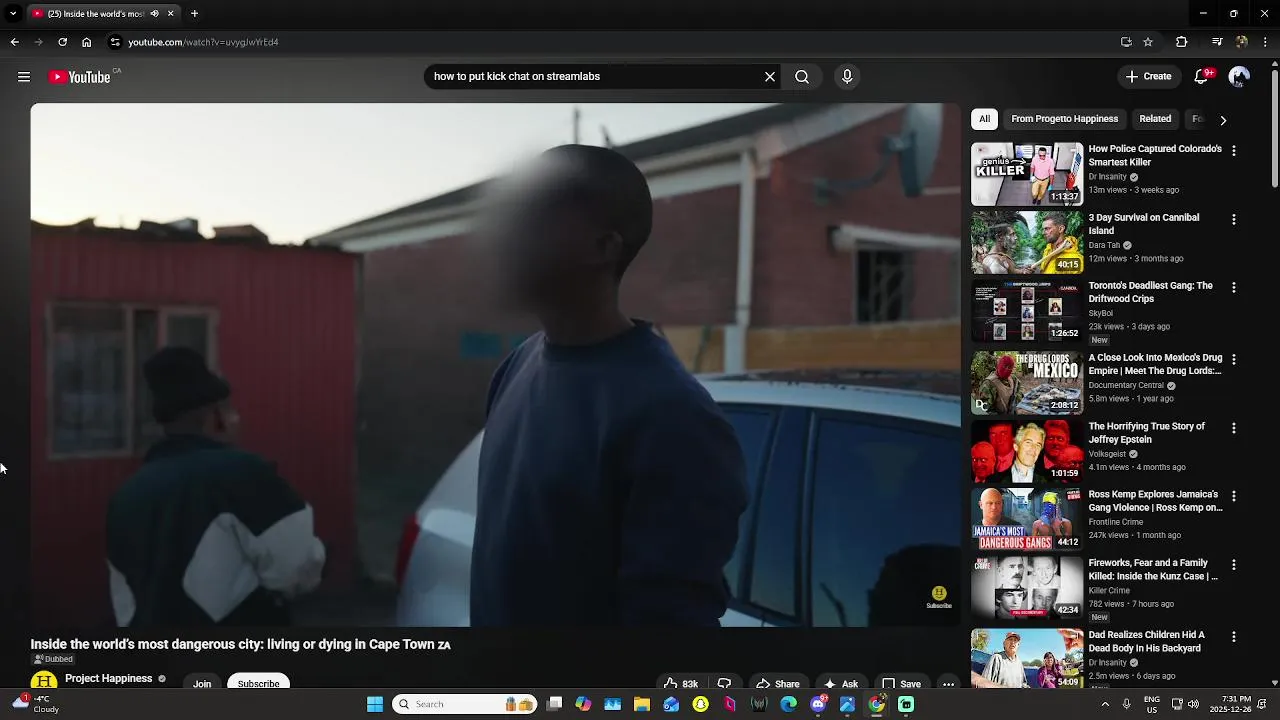The height and width of the screenshot is (720, 1280).
Task: Reload the page in the browser
Action: (62, 42)
